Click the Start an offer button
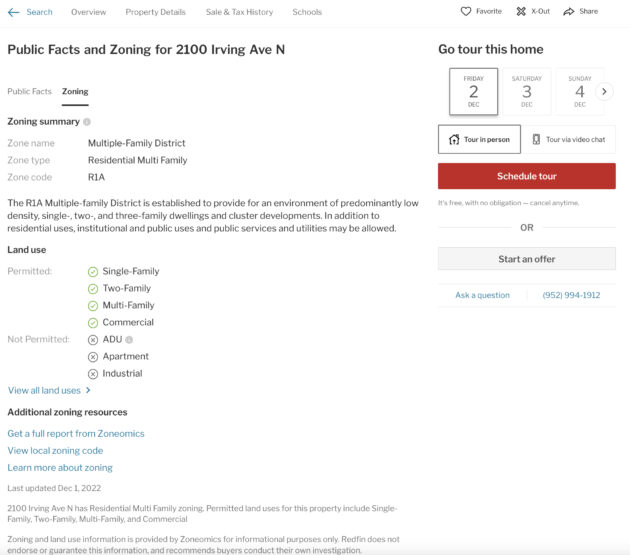Viewport: 630px width, 555px height. 527,259
